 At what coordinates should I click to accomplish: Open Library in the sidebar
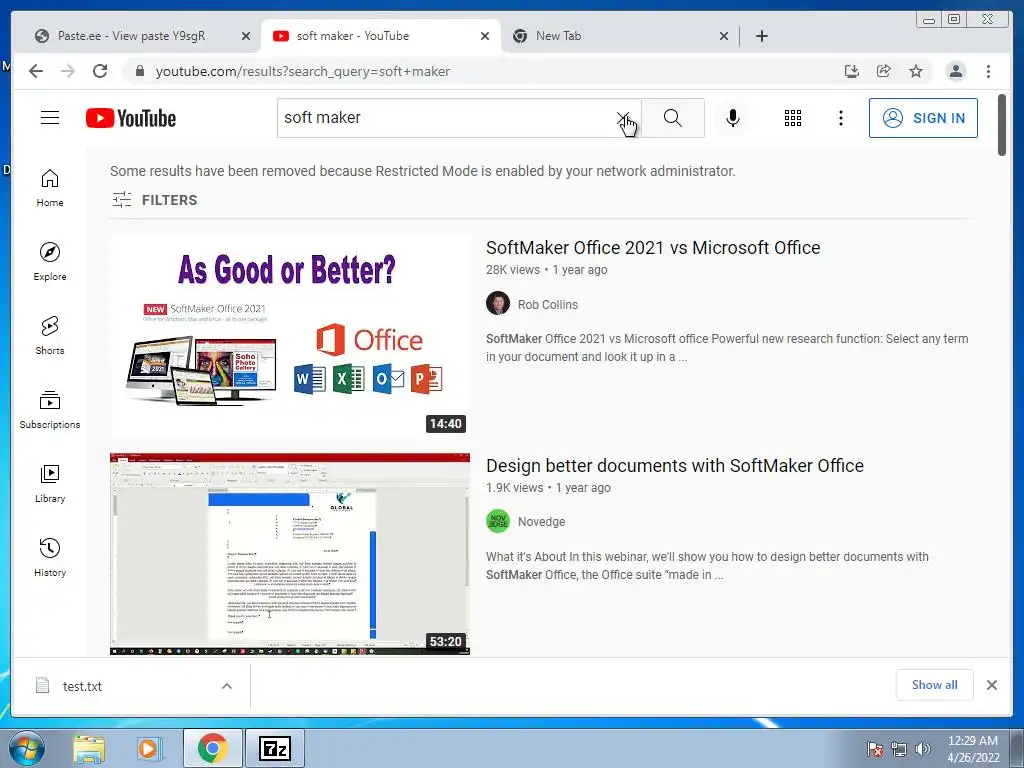click(50, 484)
